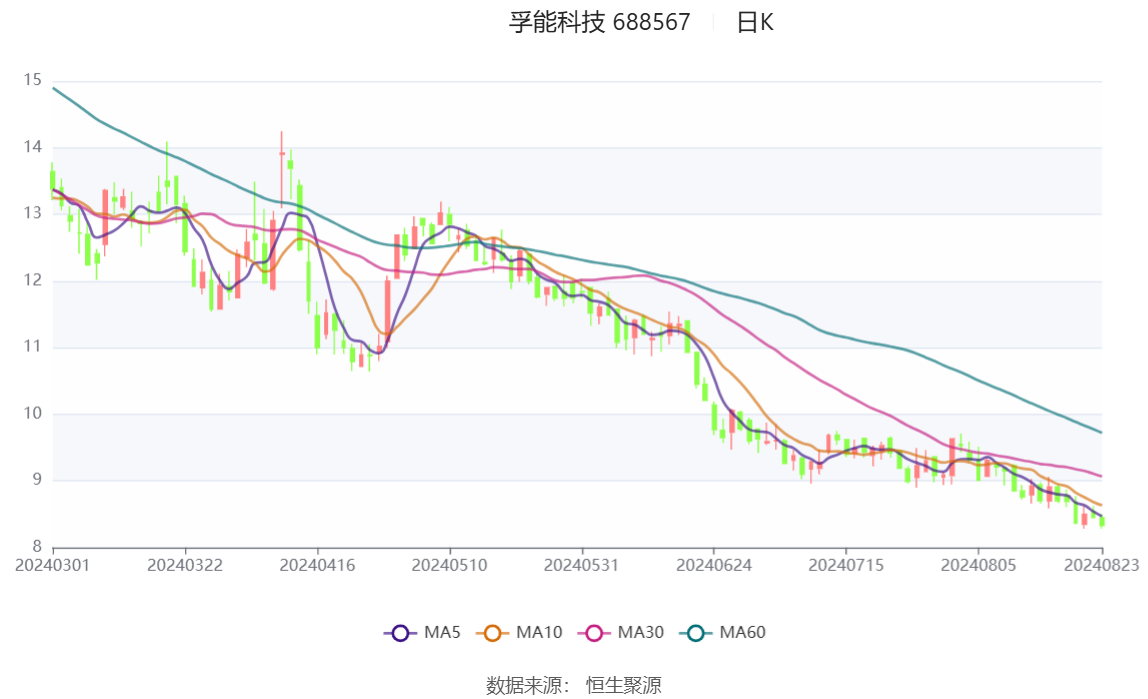
Task: Click the y-axis value 10
Action: [x=32, y=413]
